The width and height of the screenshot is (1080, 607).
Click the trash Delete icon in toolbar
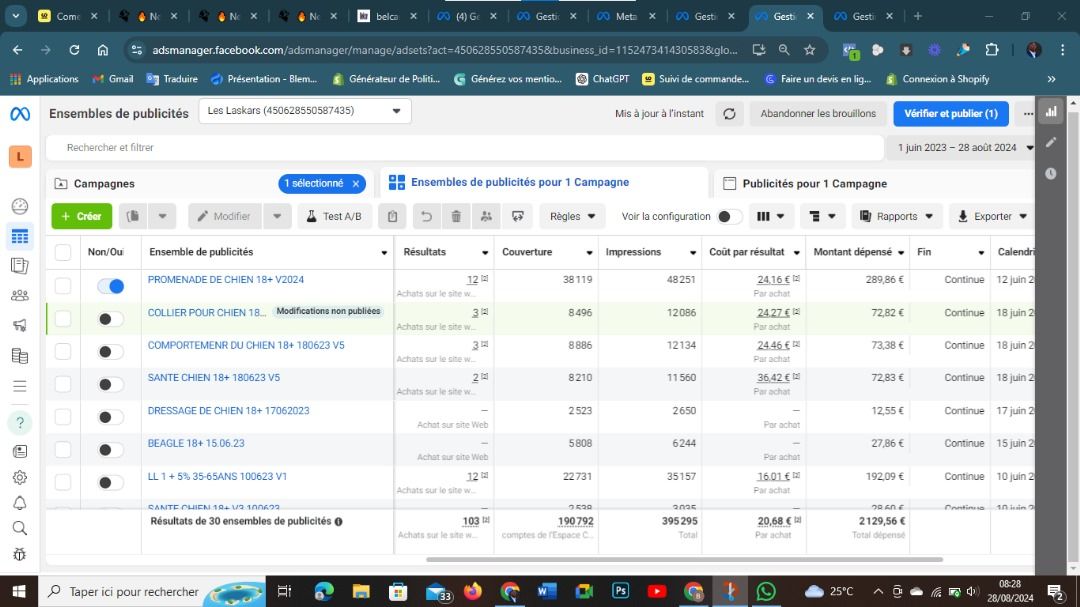[456, 216]
